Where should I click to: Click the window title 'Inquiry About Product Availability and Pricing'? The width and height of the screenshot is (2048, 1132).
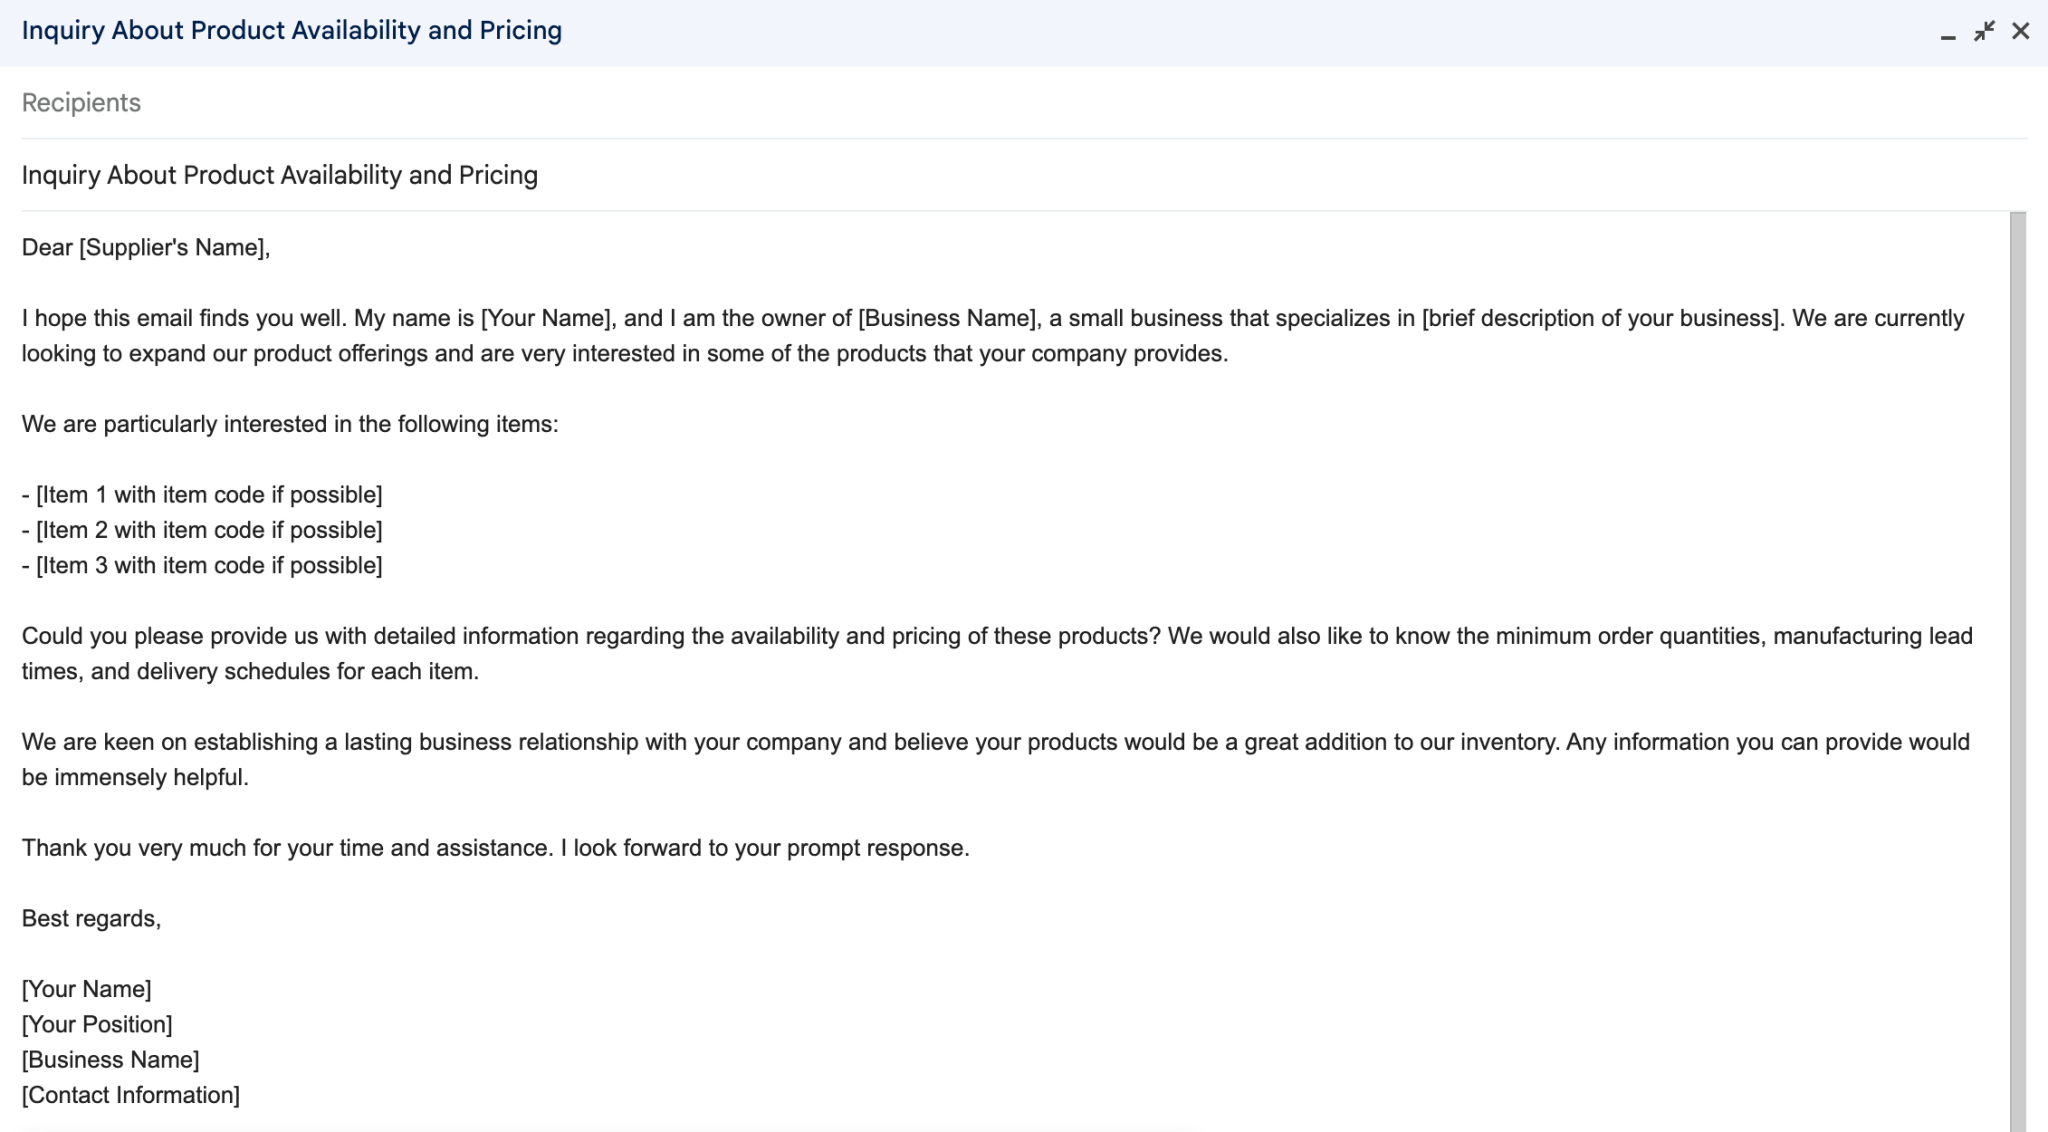coord(291,30)
